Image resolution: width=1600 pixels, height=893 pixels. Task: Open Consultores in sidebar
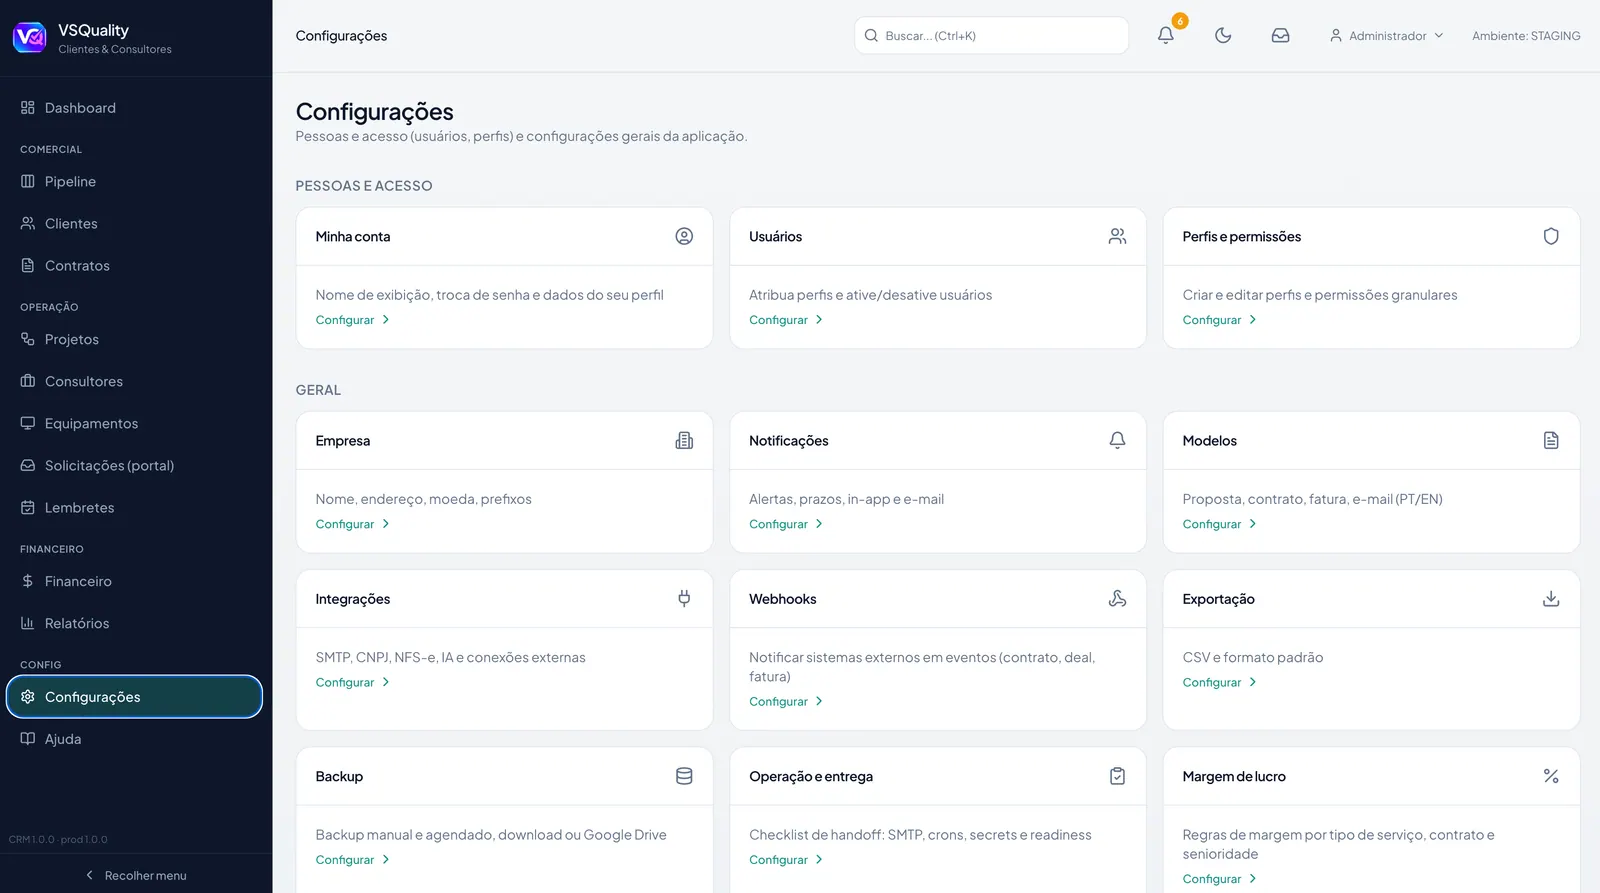tap(135, 382)
